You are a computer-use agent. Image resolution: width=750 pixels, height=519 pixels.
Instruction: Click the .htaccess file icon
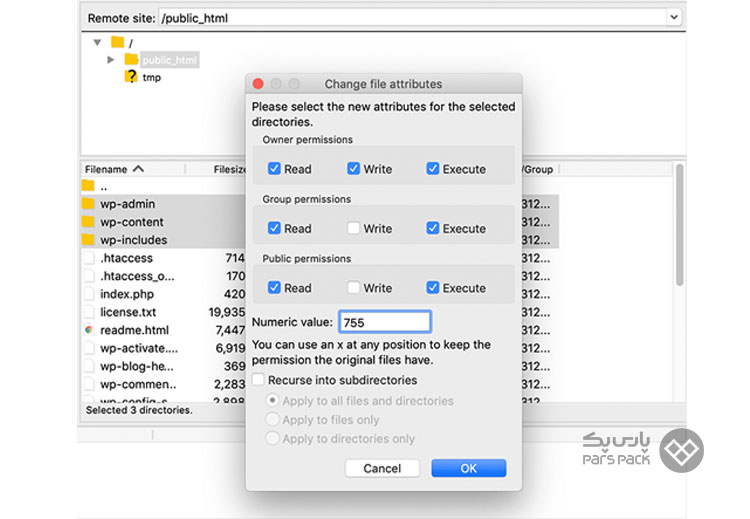coord(89,258)
